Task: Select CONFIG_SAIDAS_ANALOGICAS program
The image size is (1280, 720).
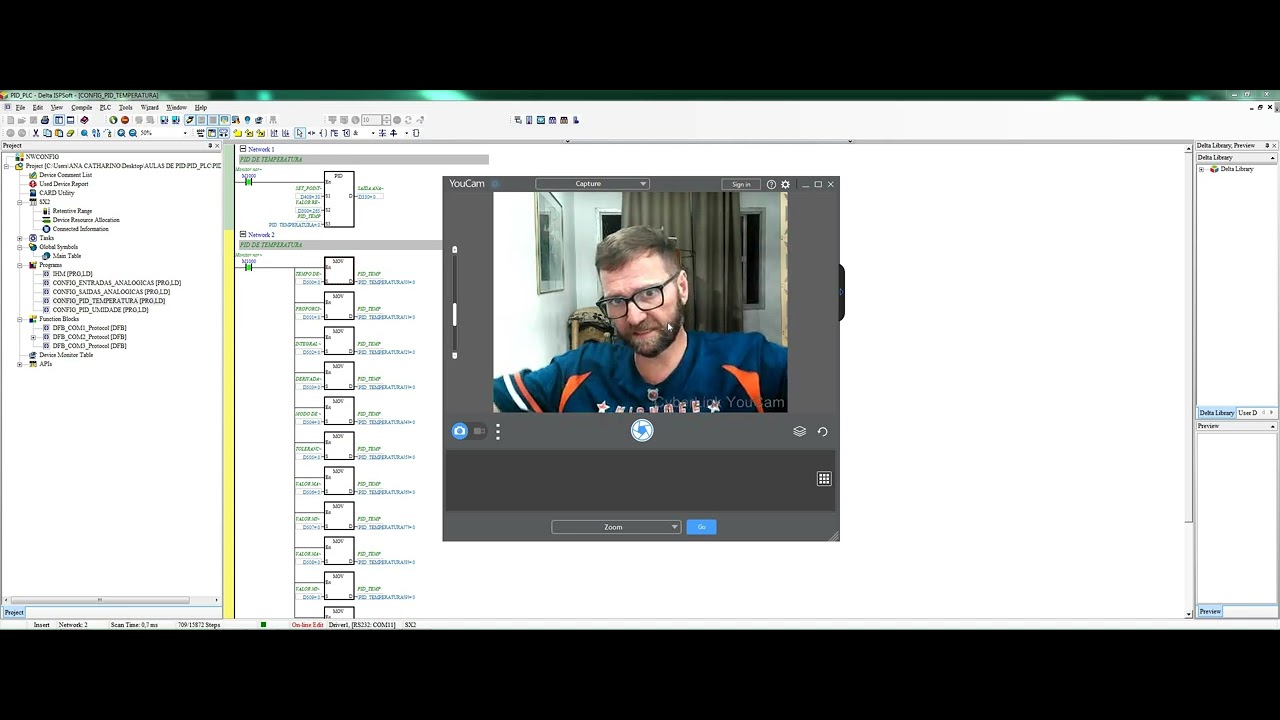Action: (111, 292)
